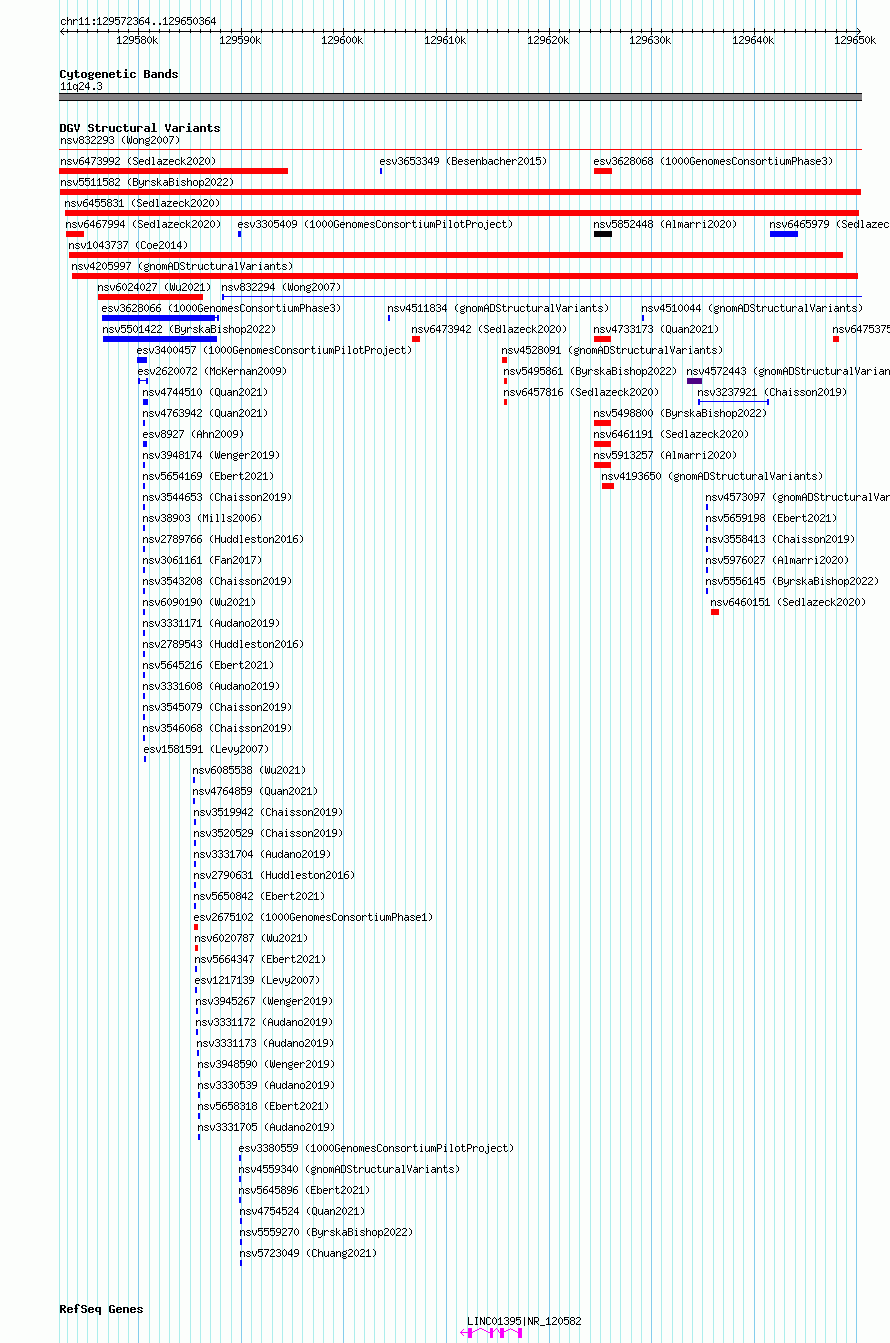
Task: Open nsv5852448 (Almarri2020) variant
Action: tap(665, 224)
